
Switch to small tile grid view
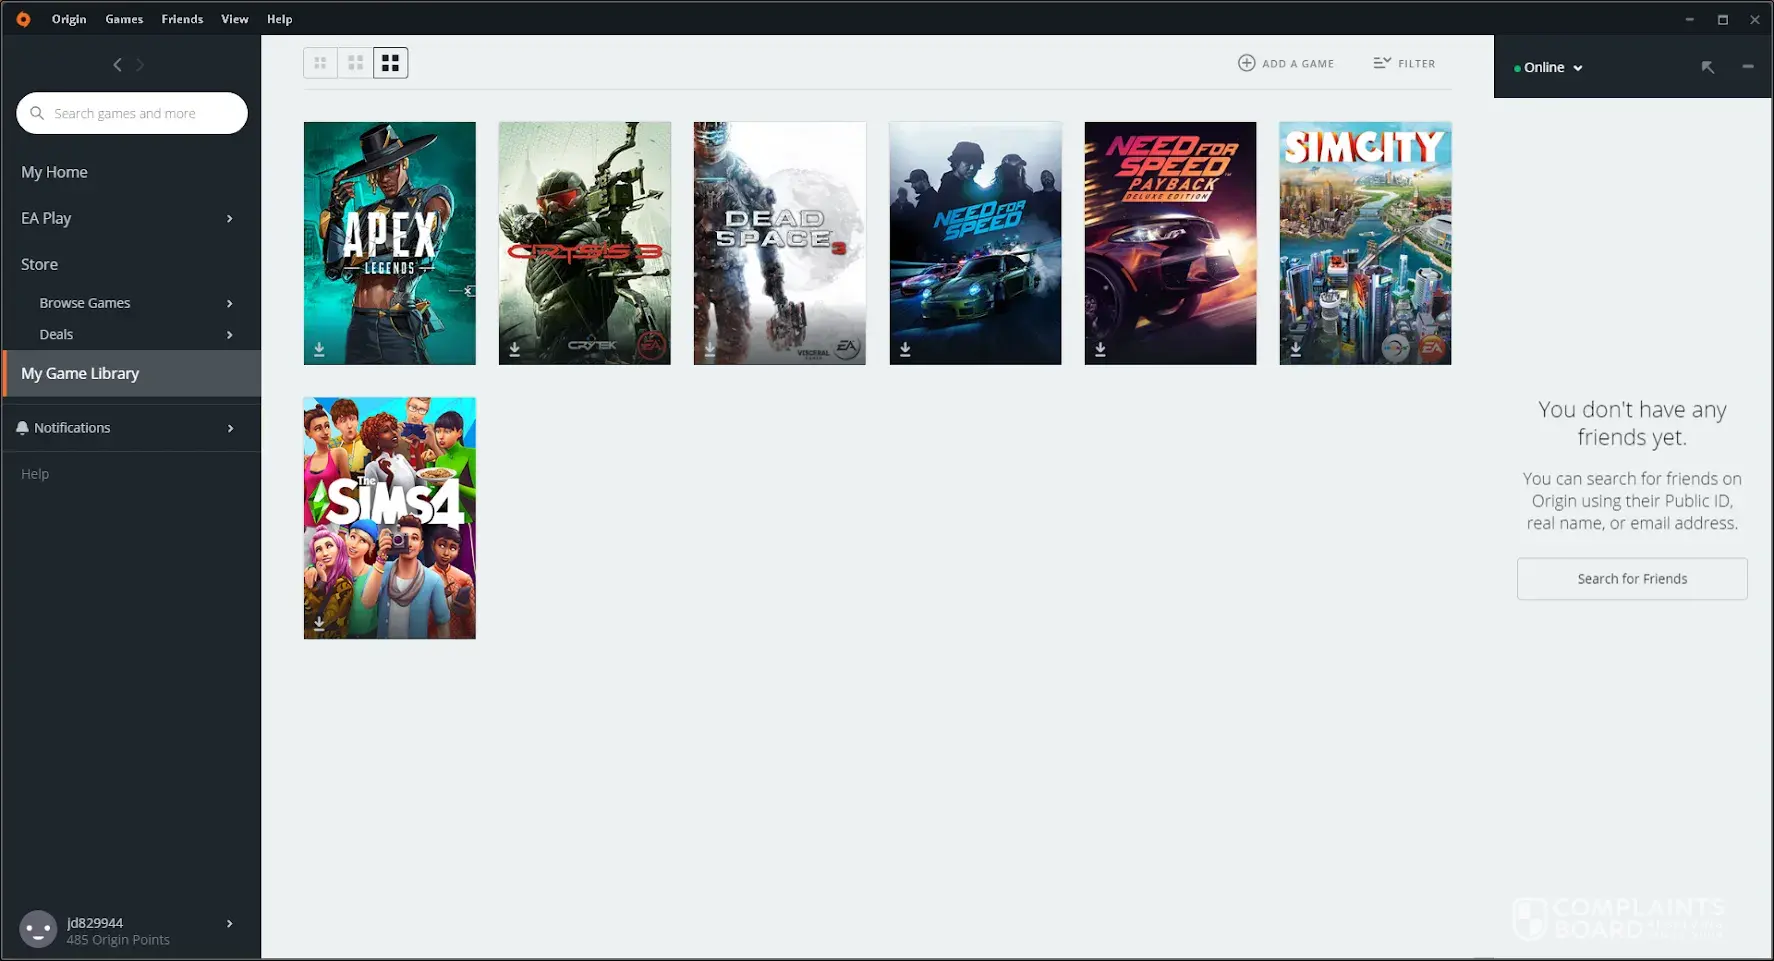pos(320,63)
